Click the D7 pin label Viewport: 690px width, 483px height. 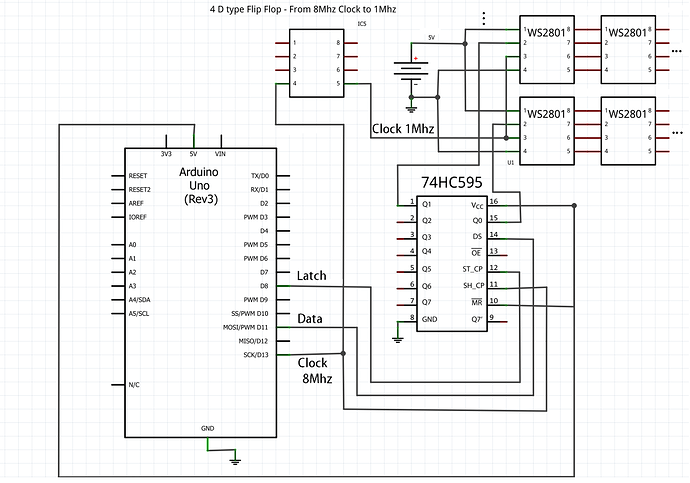(x=264, y=272)
